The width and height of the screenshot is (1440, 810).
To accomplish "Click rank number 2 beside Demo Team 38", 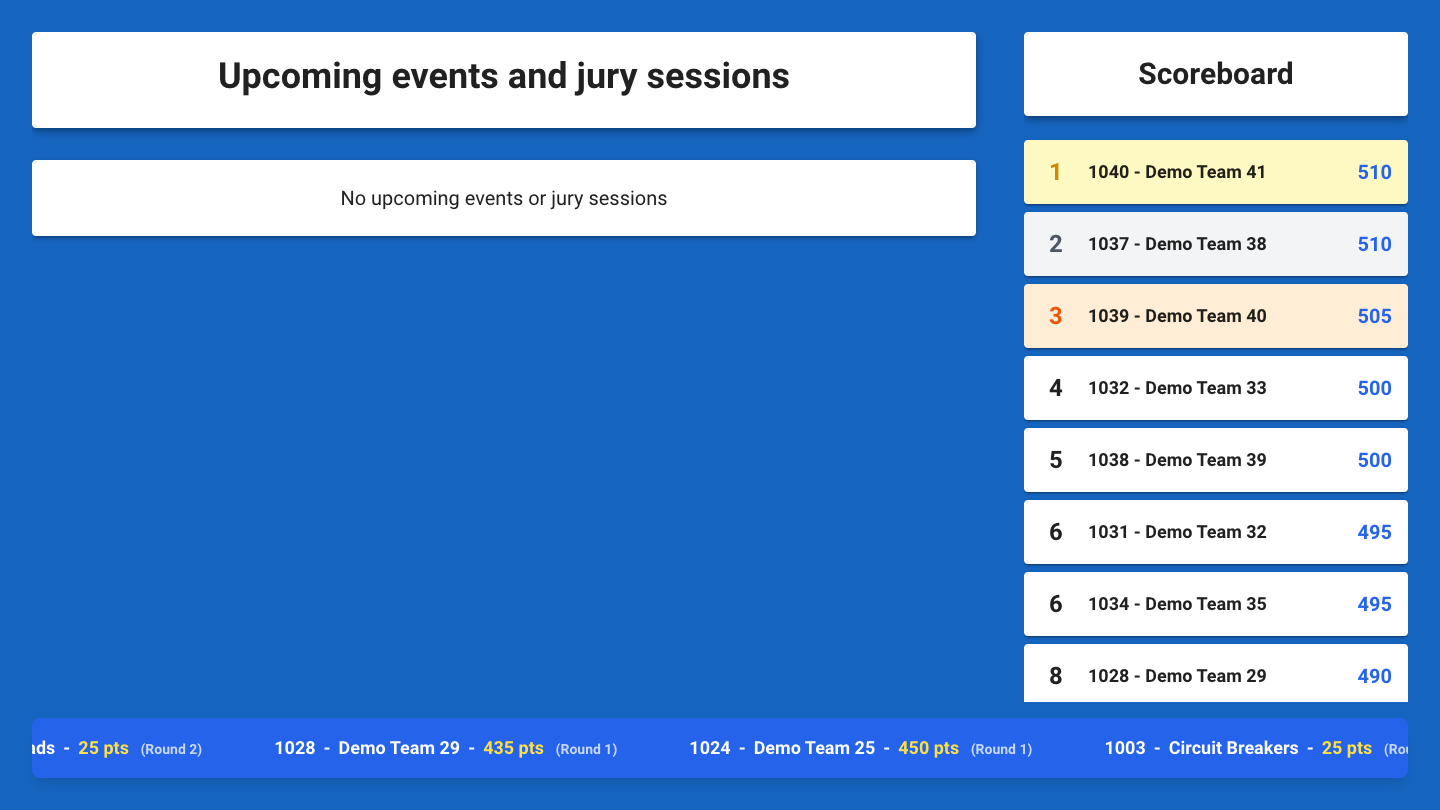I will [1055, 244].
